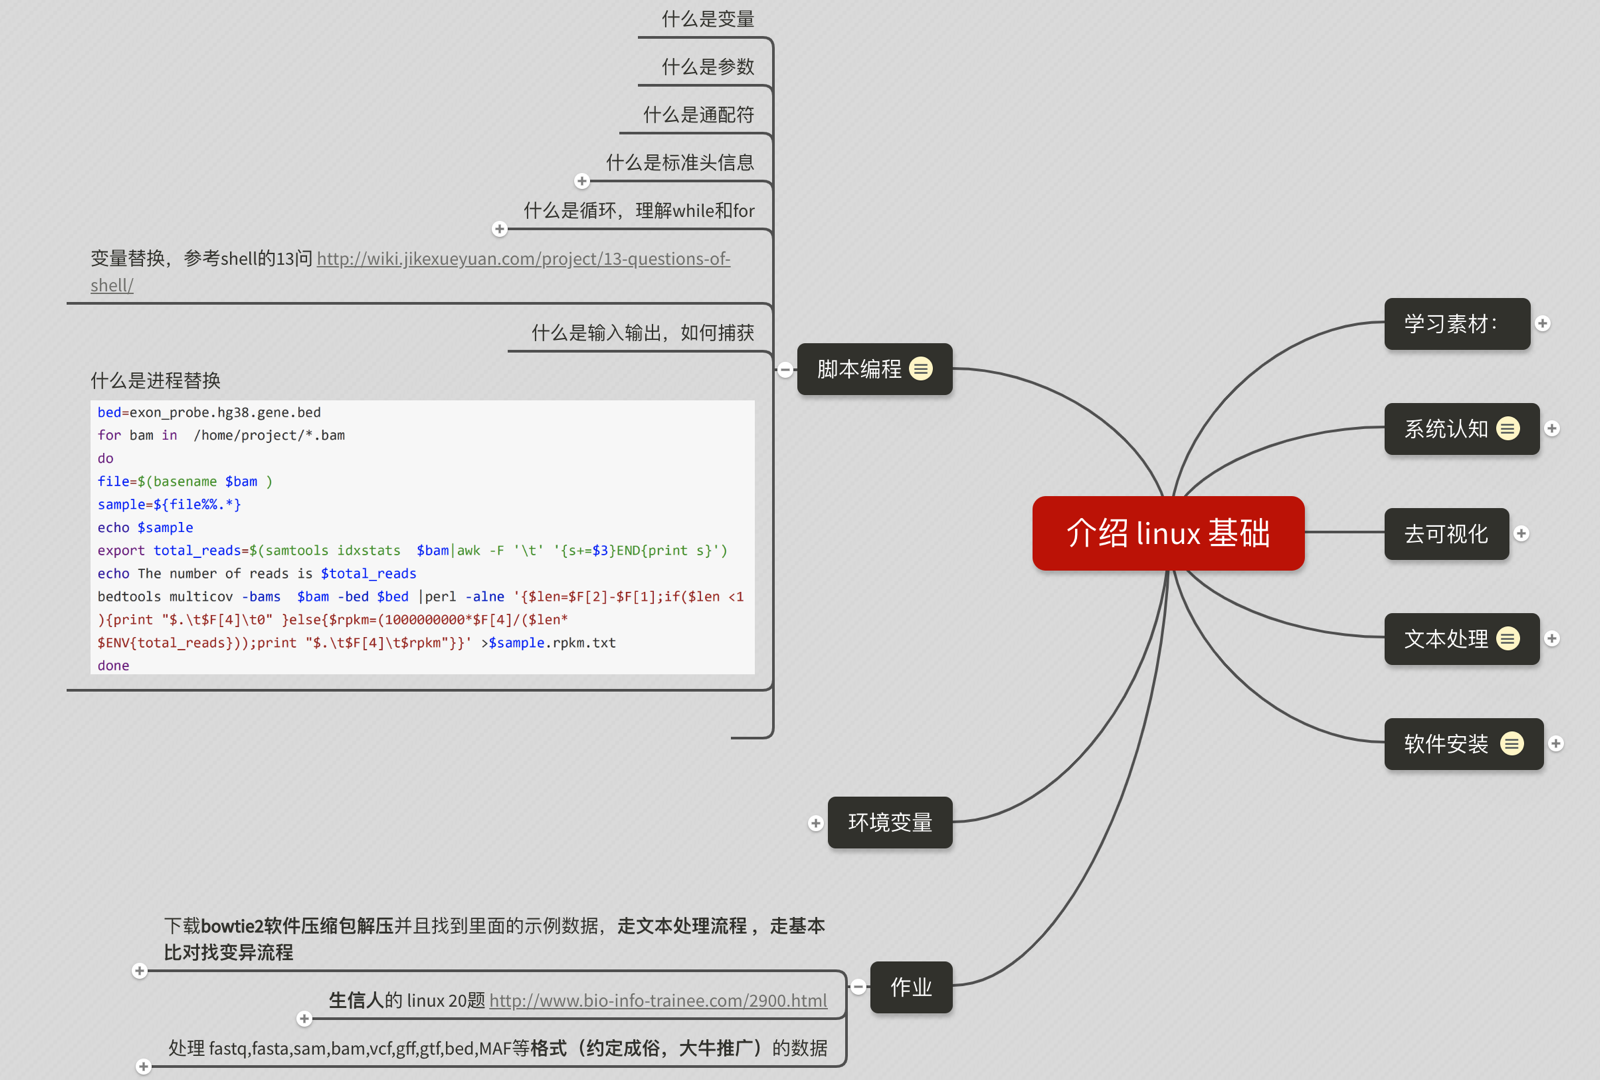The height and width of the screenshot is (1080, 1600).
Task: Select the 什么是循环，理解while和for subtopic
Action: (640, 211)
